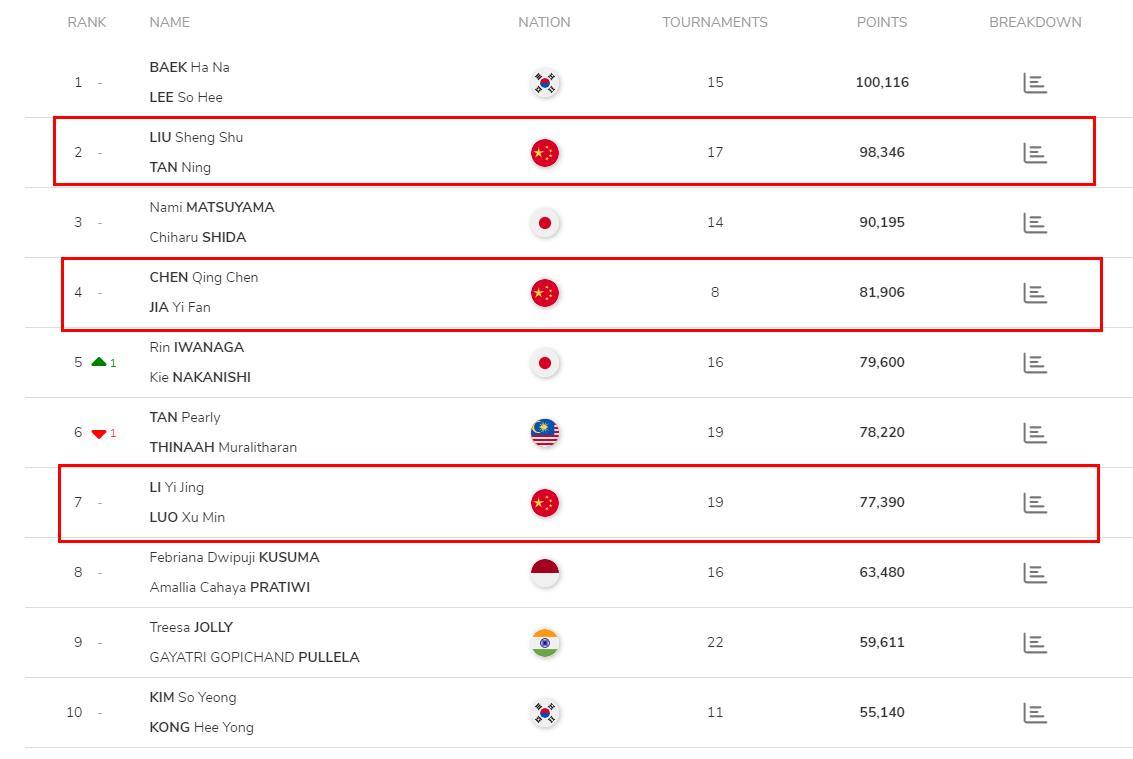Open breakdown for KIM So Yeong pair

(x=1035, y=713)
